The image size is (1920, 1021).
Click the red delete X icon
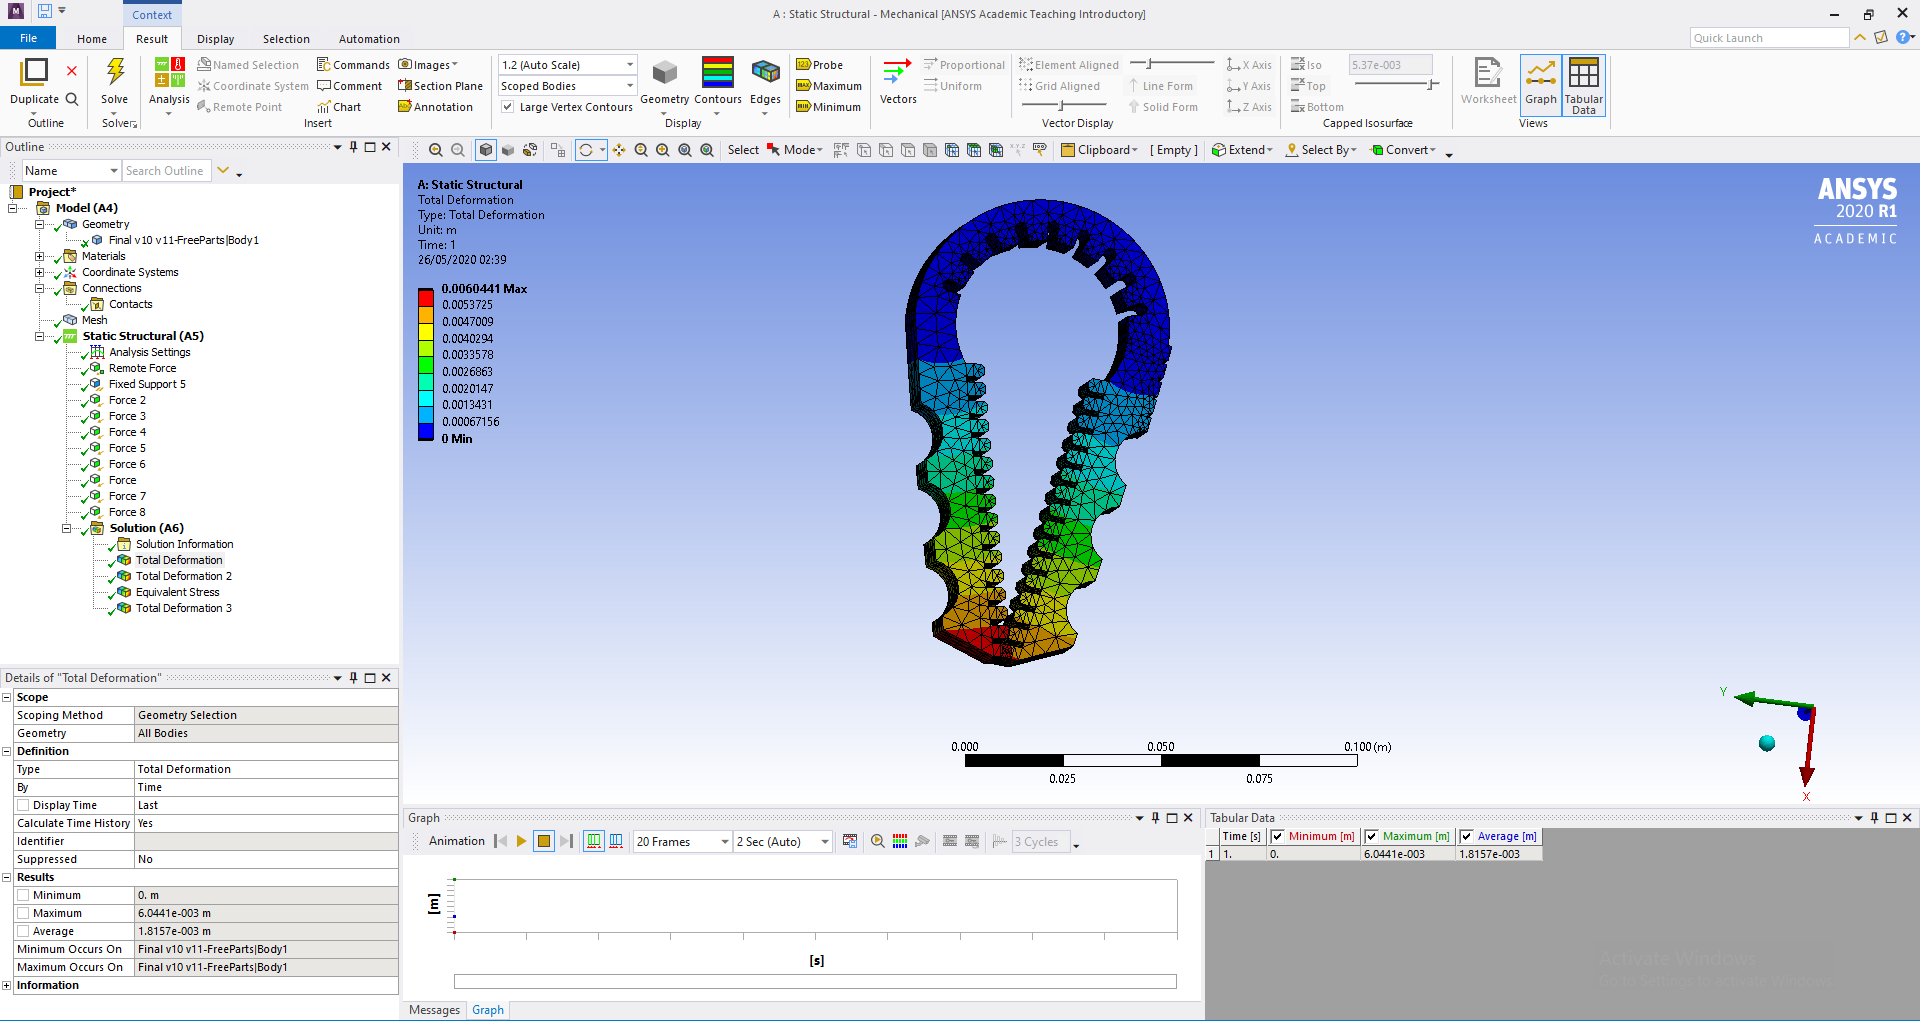(72, 71)
